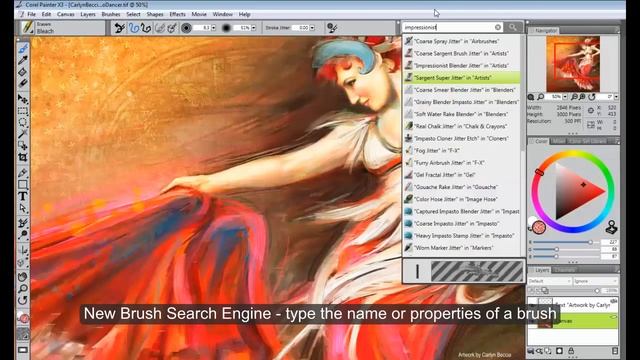This screenshot has height=360, width=640.
Task: Open advanced brush controls icon
Action: point(332,28)
